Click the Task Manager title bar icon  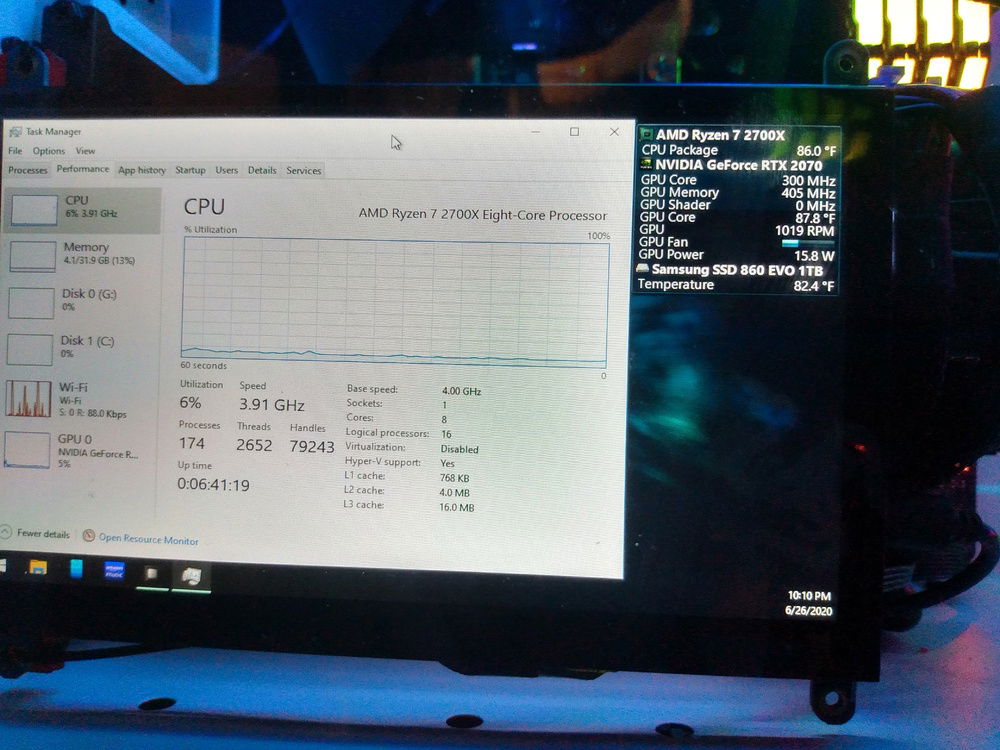[x=15, y=131]
